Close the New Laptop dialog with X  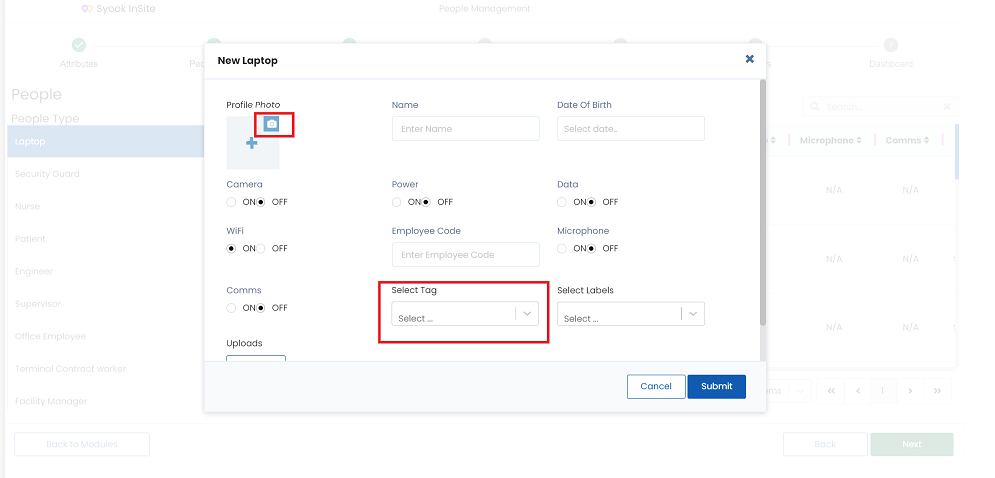pyautogui.click(x=749, y=59)
